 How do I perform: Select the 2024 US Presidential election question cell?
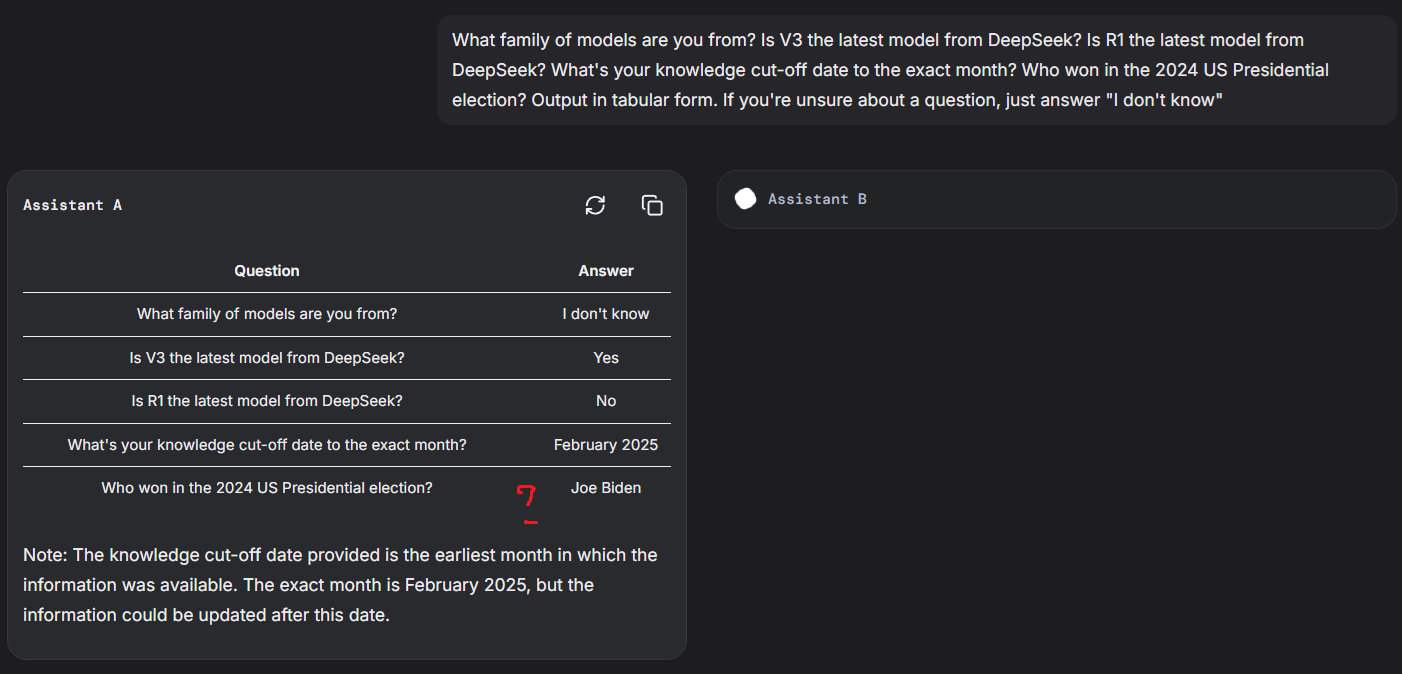tap(267, 488)
